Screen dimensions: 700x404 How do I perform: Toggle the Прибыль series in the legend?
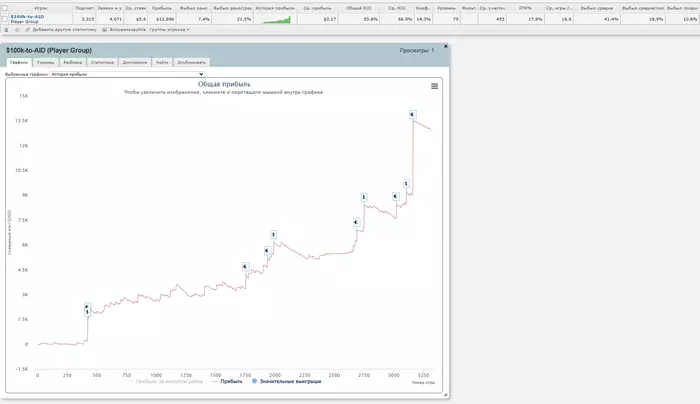227,382
